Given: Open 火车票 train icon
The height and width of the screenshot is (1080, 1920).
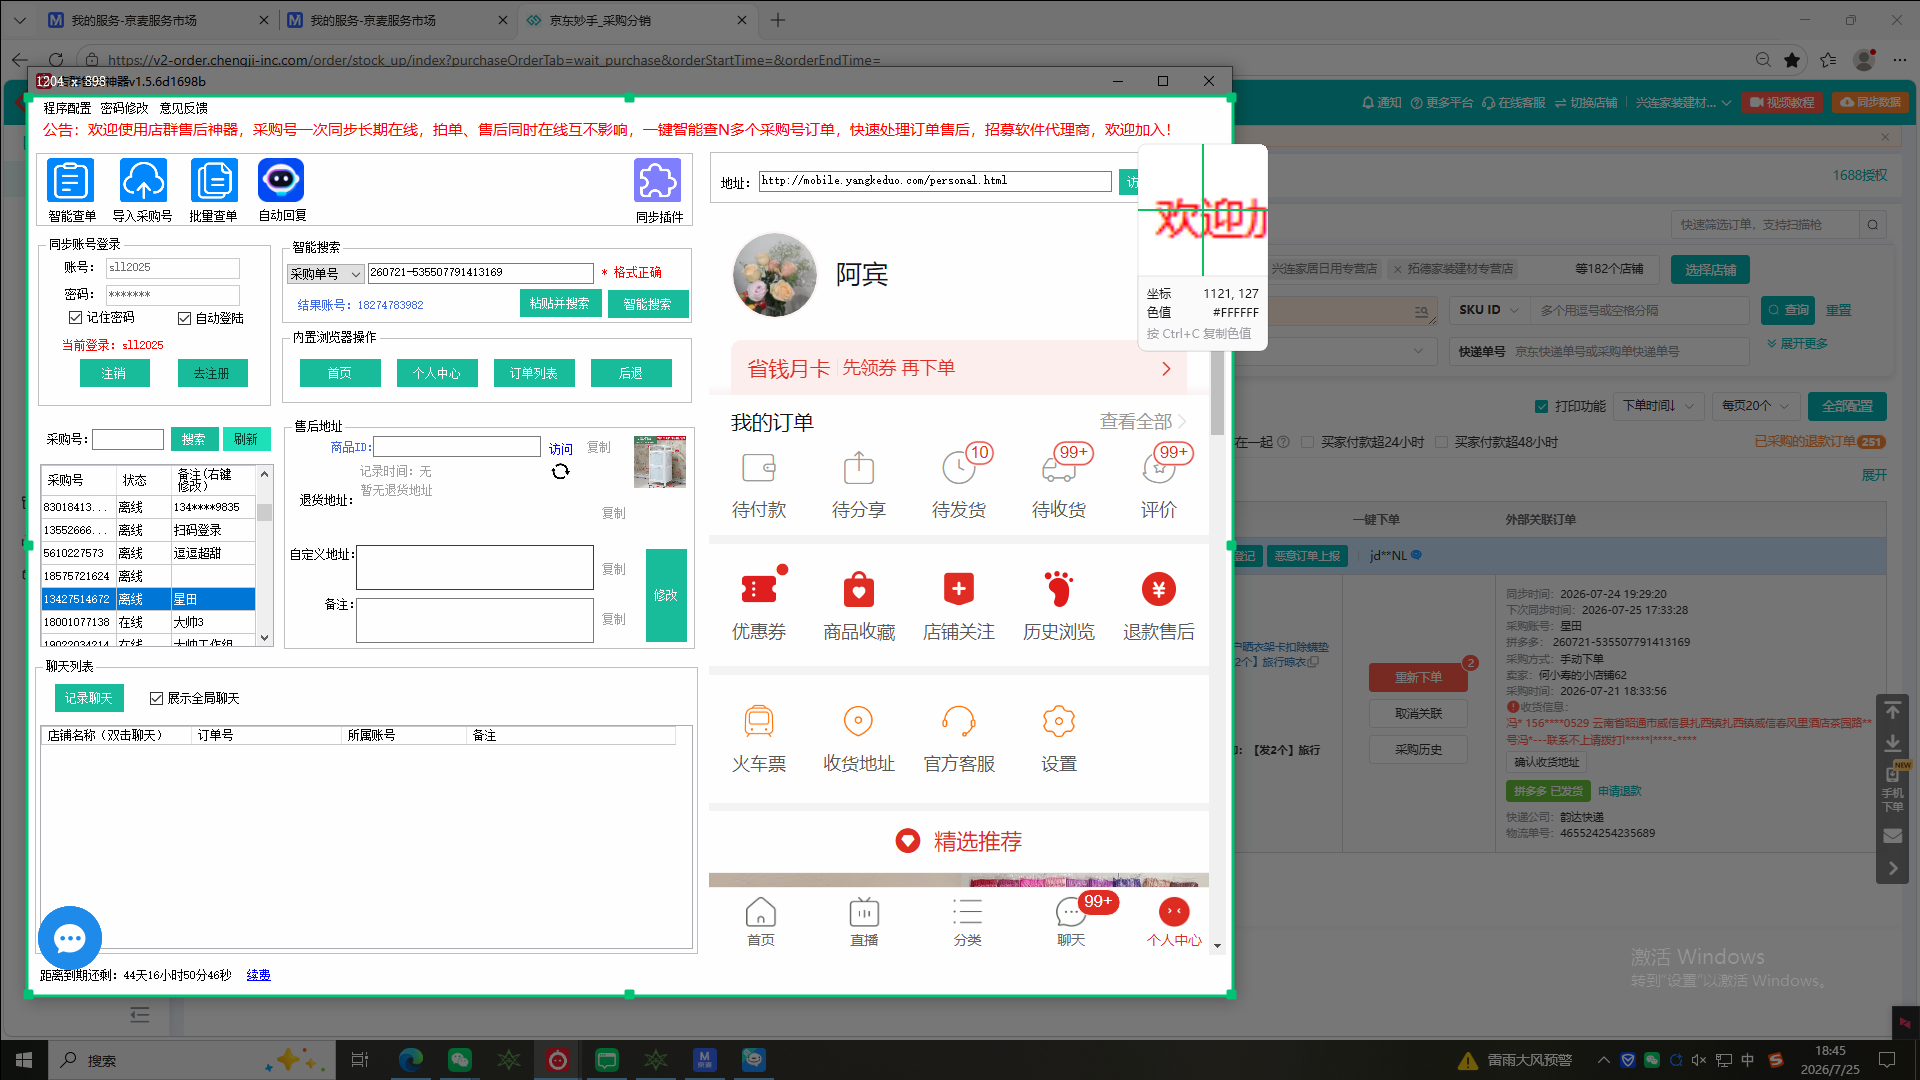Looking at the screenshot, I should (759, 721).
